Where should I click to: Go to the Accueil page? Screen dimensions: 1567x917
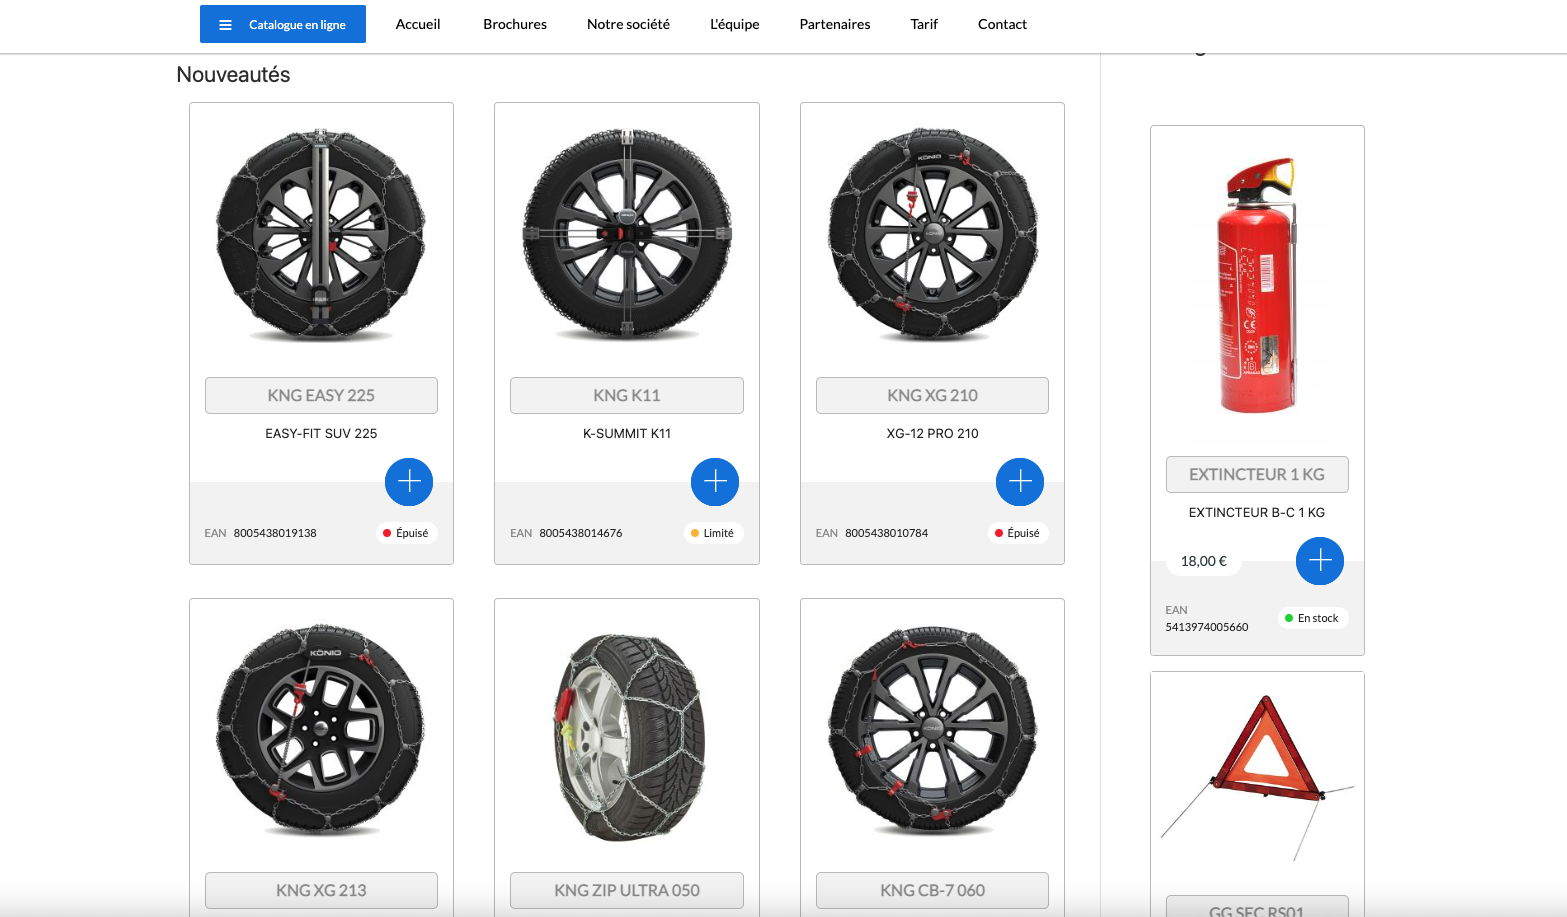[418, 24]
